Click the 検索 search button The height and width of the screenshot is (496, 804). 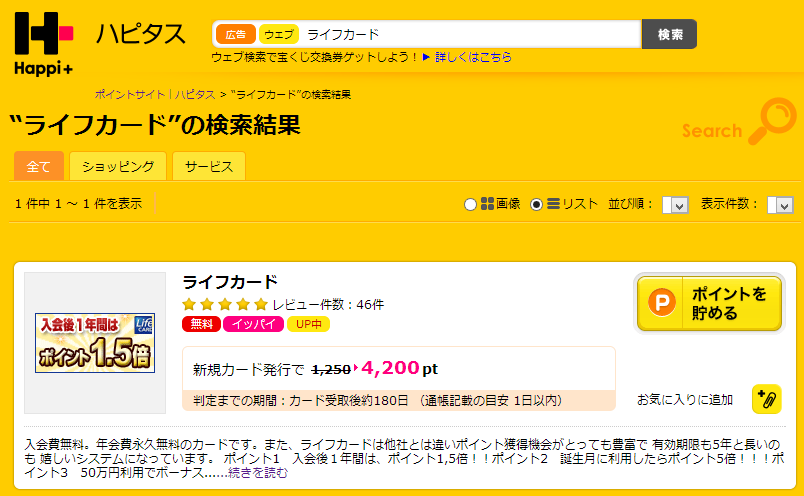click(670, 34)
